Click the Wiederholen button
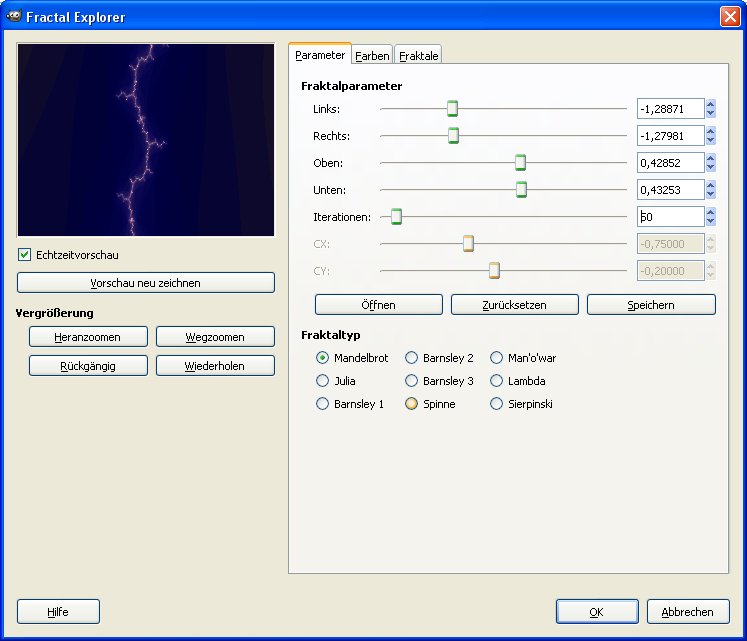Screen dimensions: 747x641 tap(215, 366)
